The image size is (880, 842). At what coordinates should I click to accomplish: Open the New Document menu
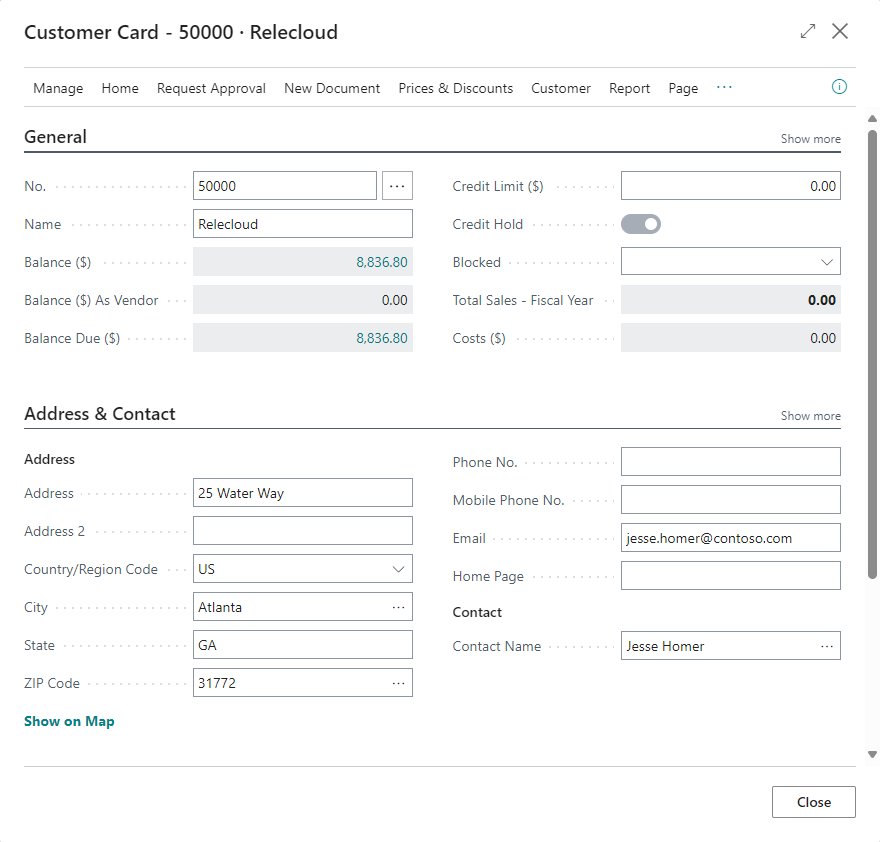pos(332,88)
